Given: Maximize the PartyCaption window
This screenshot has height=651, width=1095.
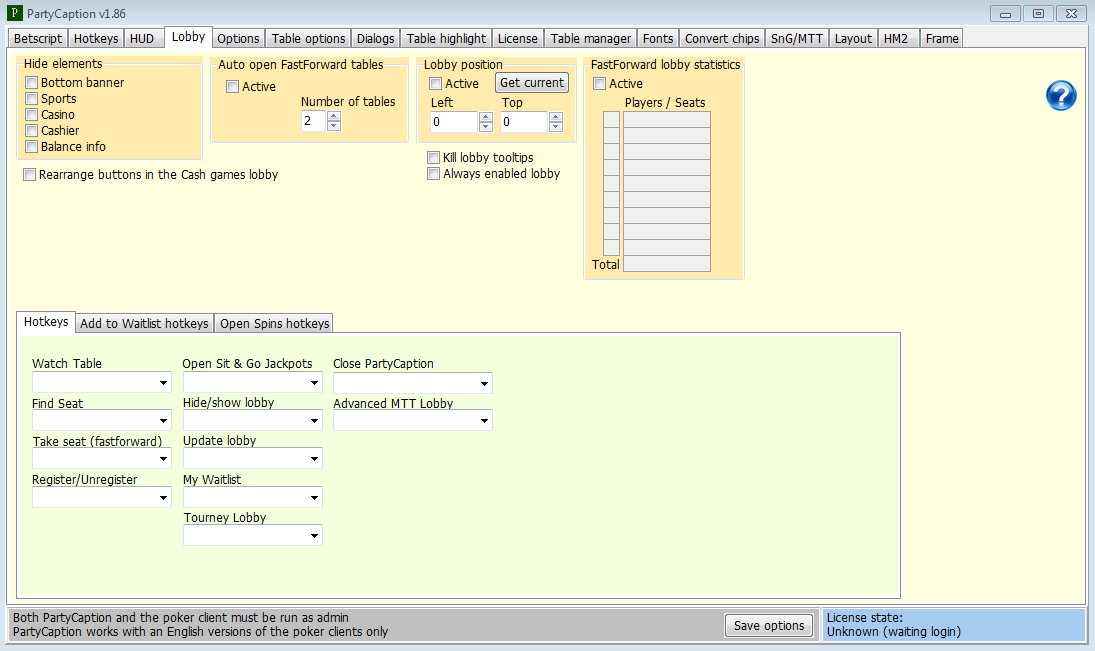Looking at the screenshot, I should pos(1038,13).
